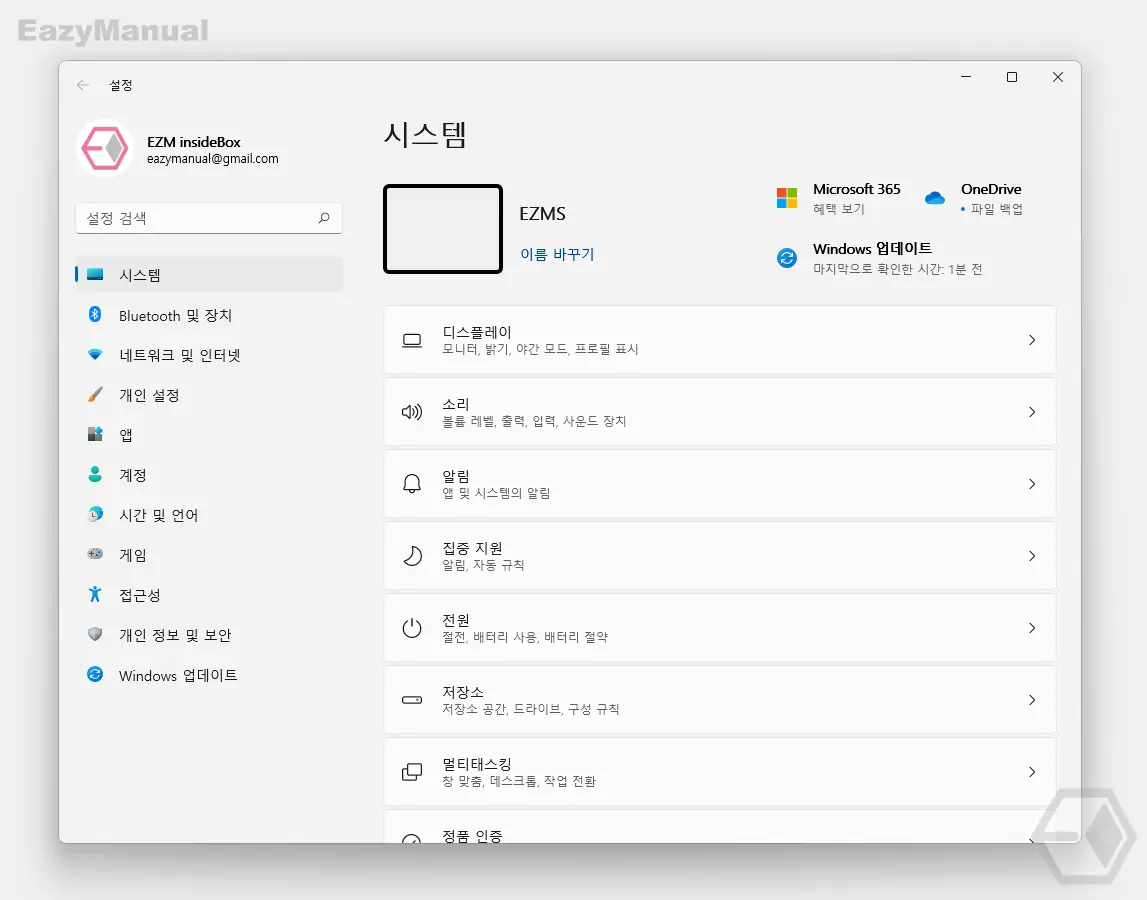
Task: Click the desktop preview thumbnail beside EZMS
Action: pyautogui.click(x=443, y=229)
